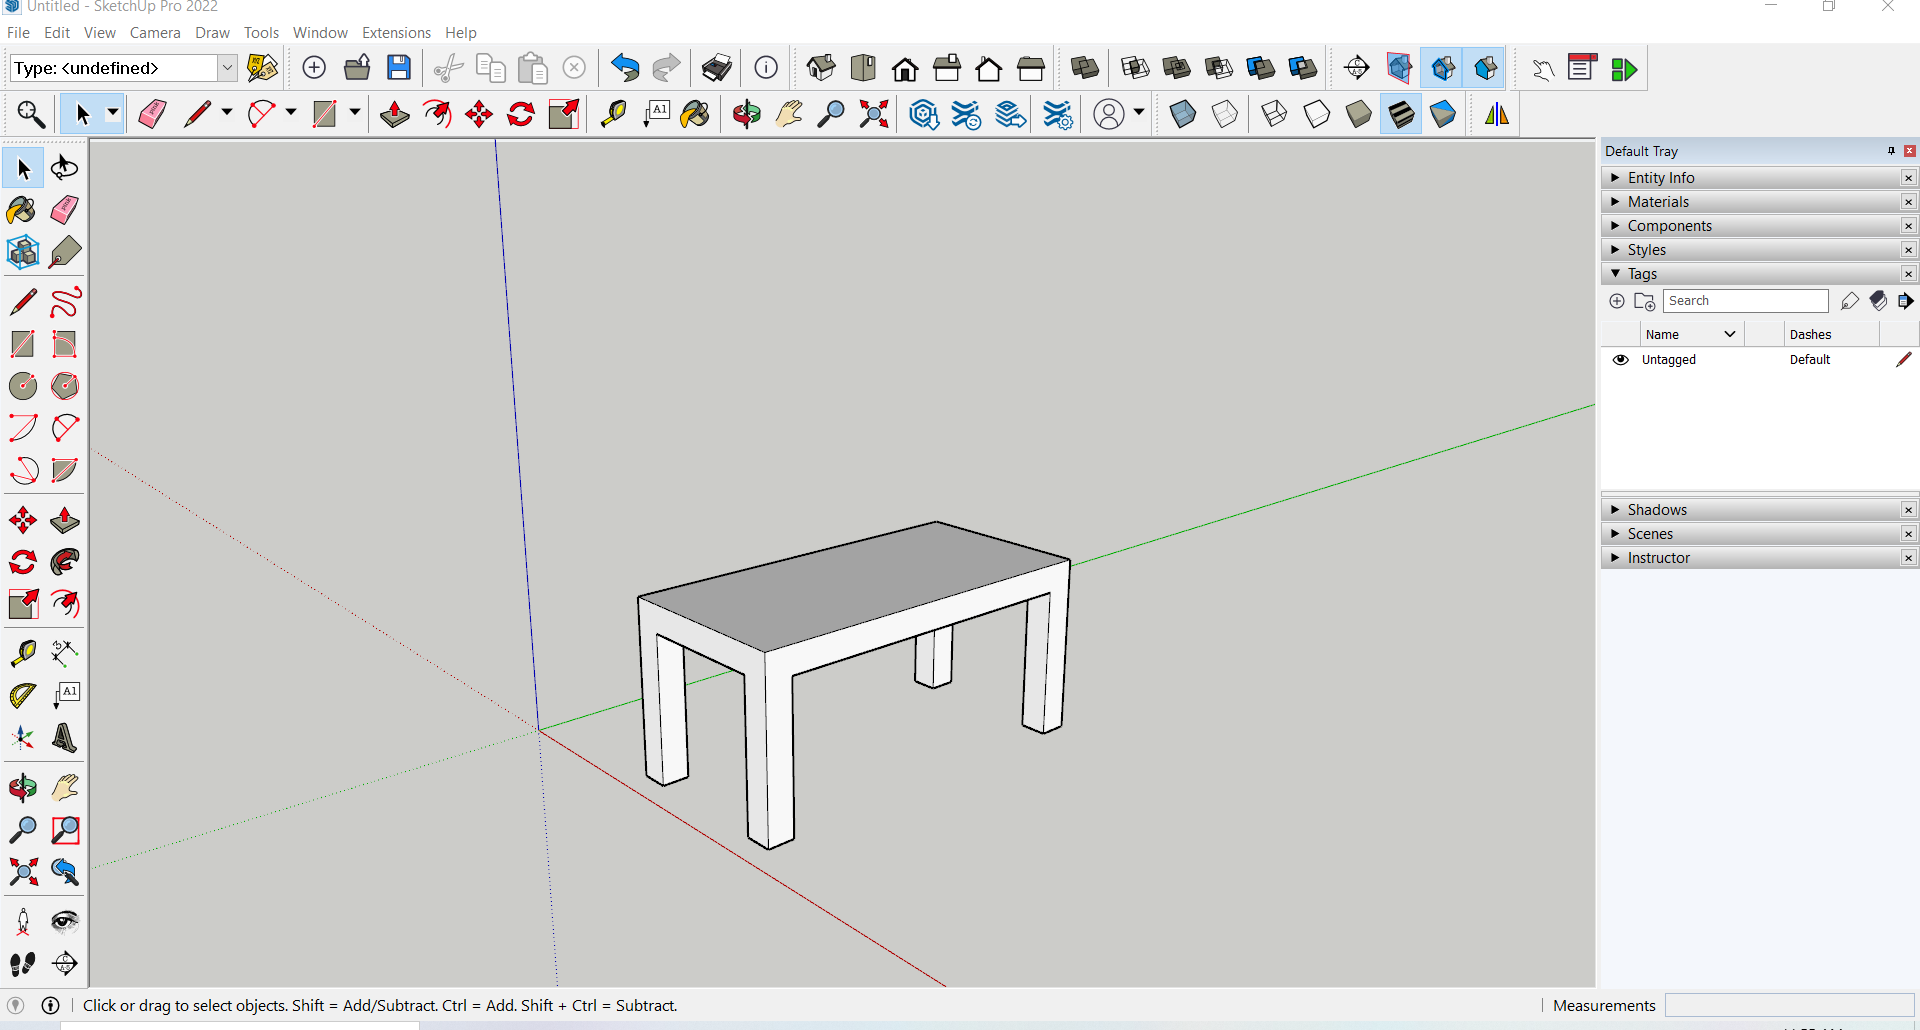The image size is (1920, 1030).
Task: Toggle Display Section Cuts button
Action: (x=1442, y=68)
